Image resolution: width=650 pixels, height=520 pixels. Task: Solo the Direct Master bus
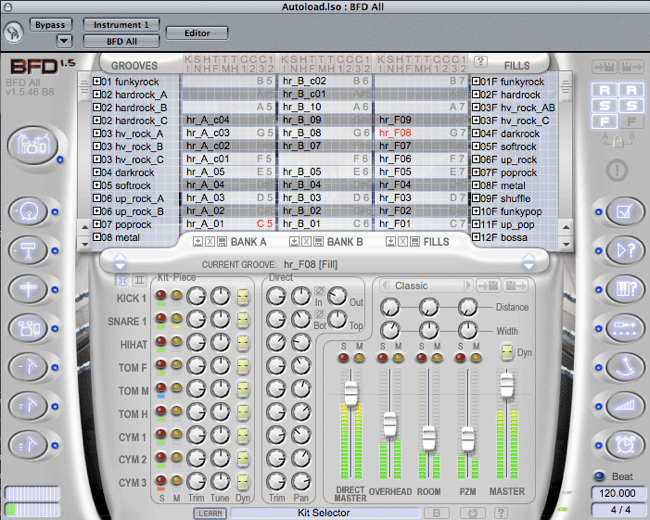343,357
